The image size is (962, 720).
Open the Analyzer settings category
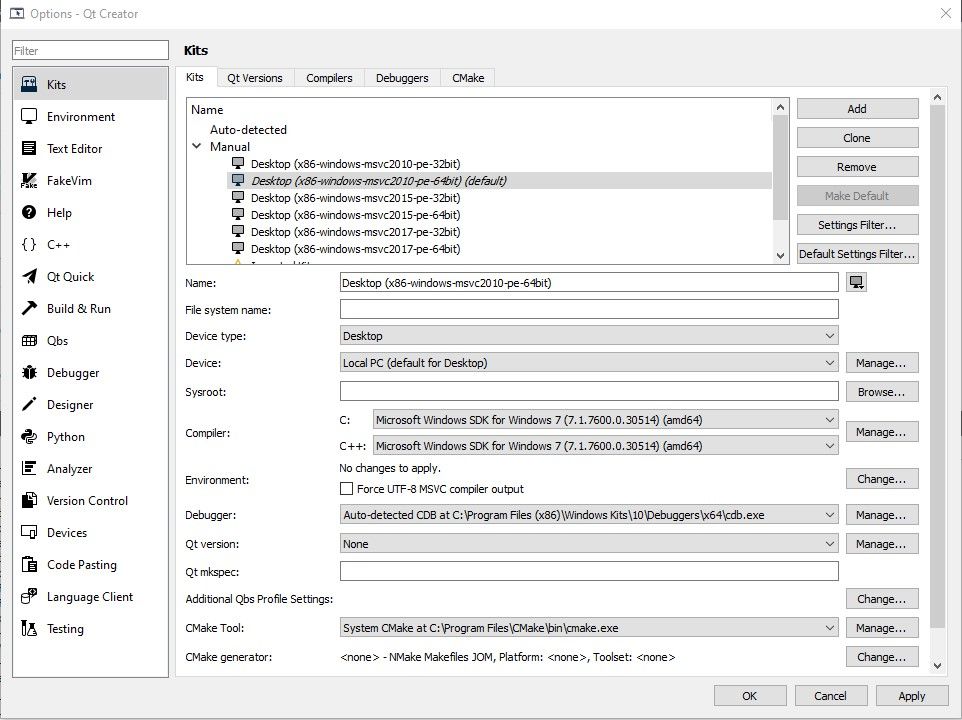click(90, 469)
